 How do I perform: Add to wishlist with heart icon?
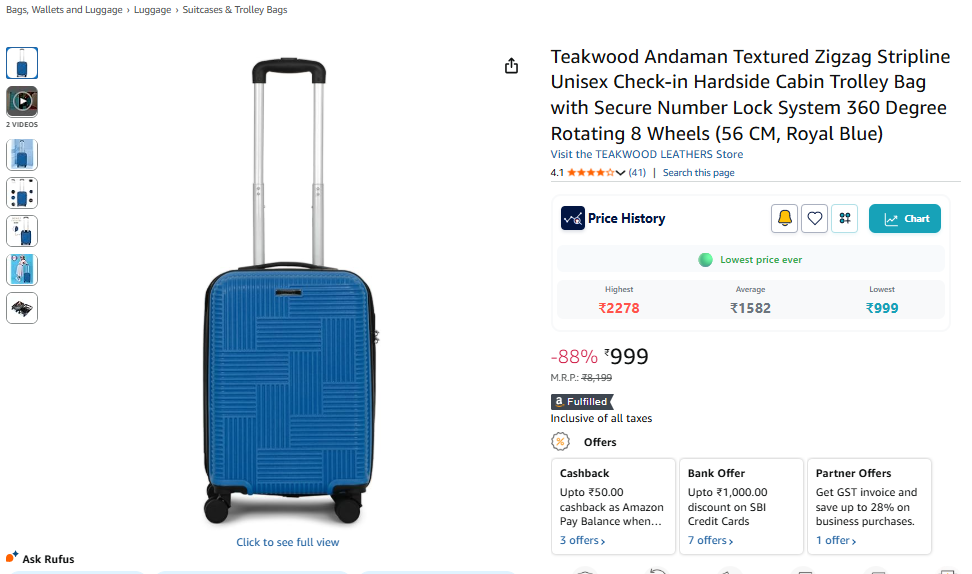pos(815,218)
